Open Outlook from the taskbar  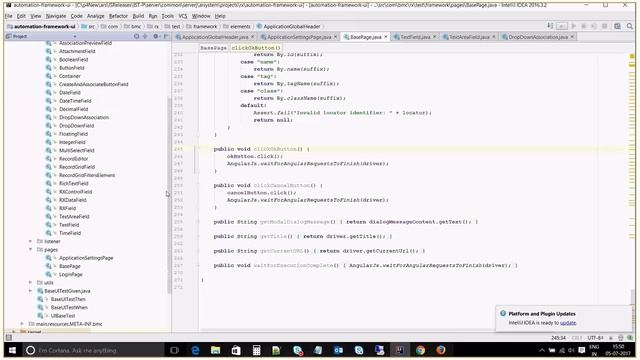(338, 350)
